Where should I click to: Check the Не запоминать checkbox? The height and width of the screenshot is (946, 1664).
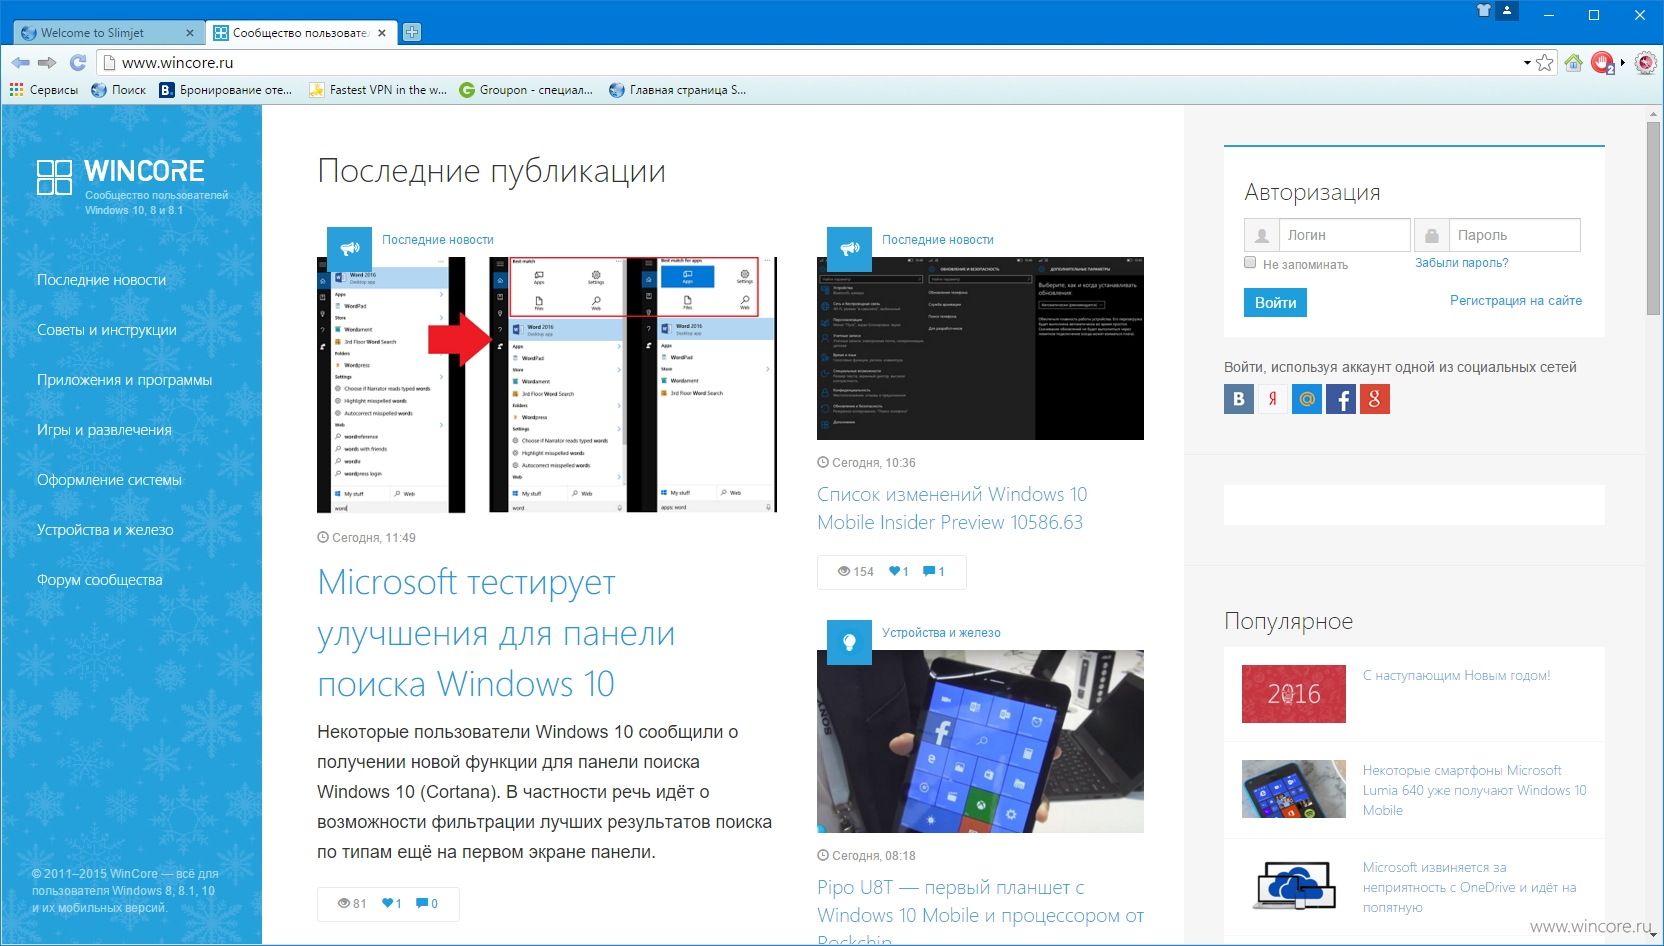[1250, 263]
